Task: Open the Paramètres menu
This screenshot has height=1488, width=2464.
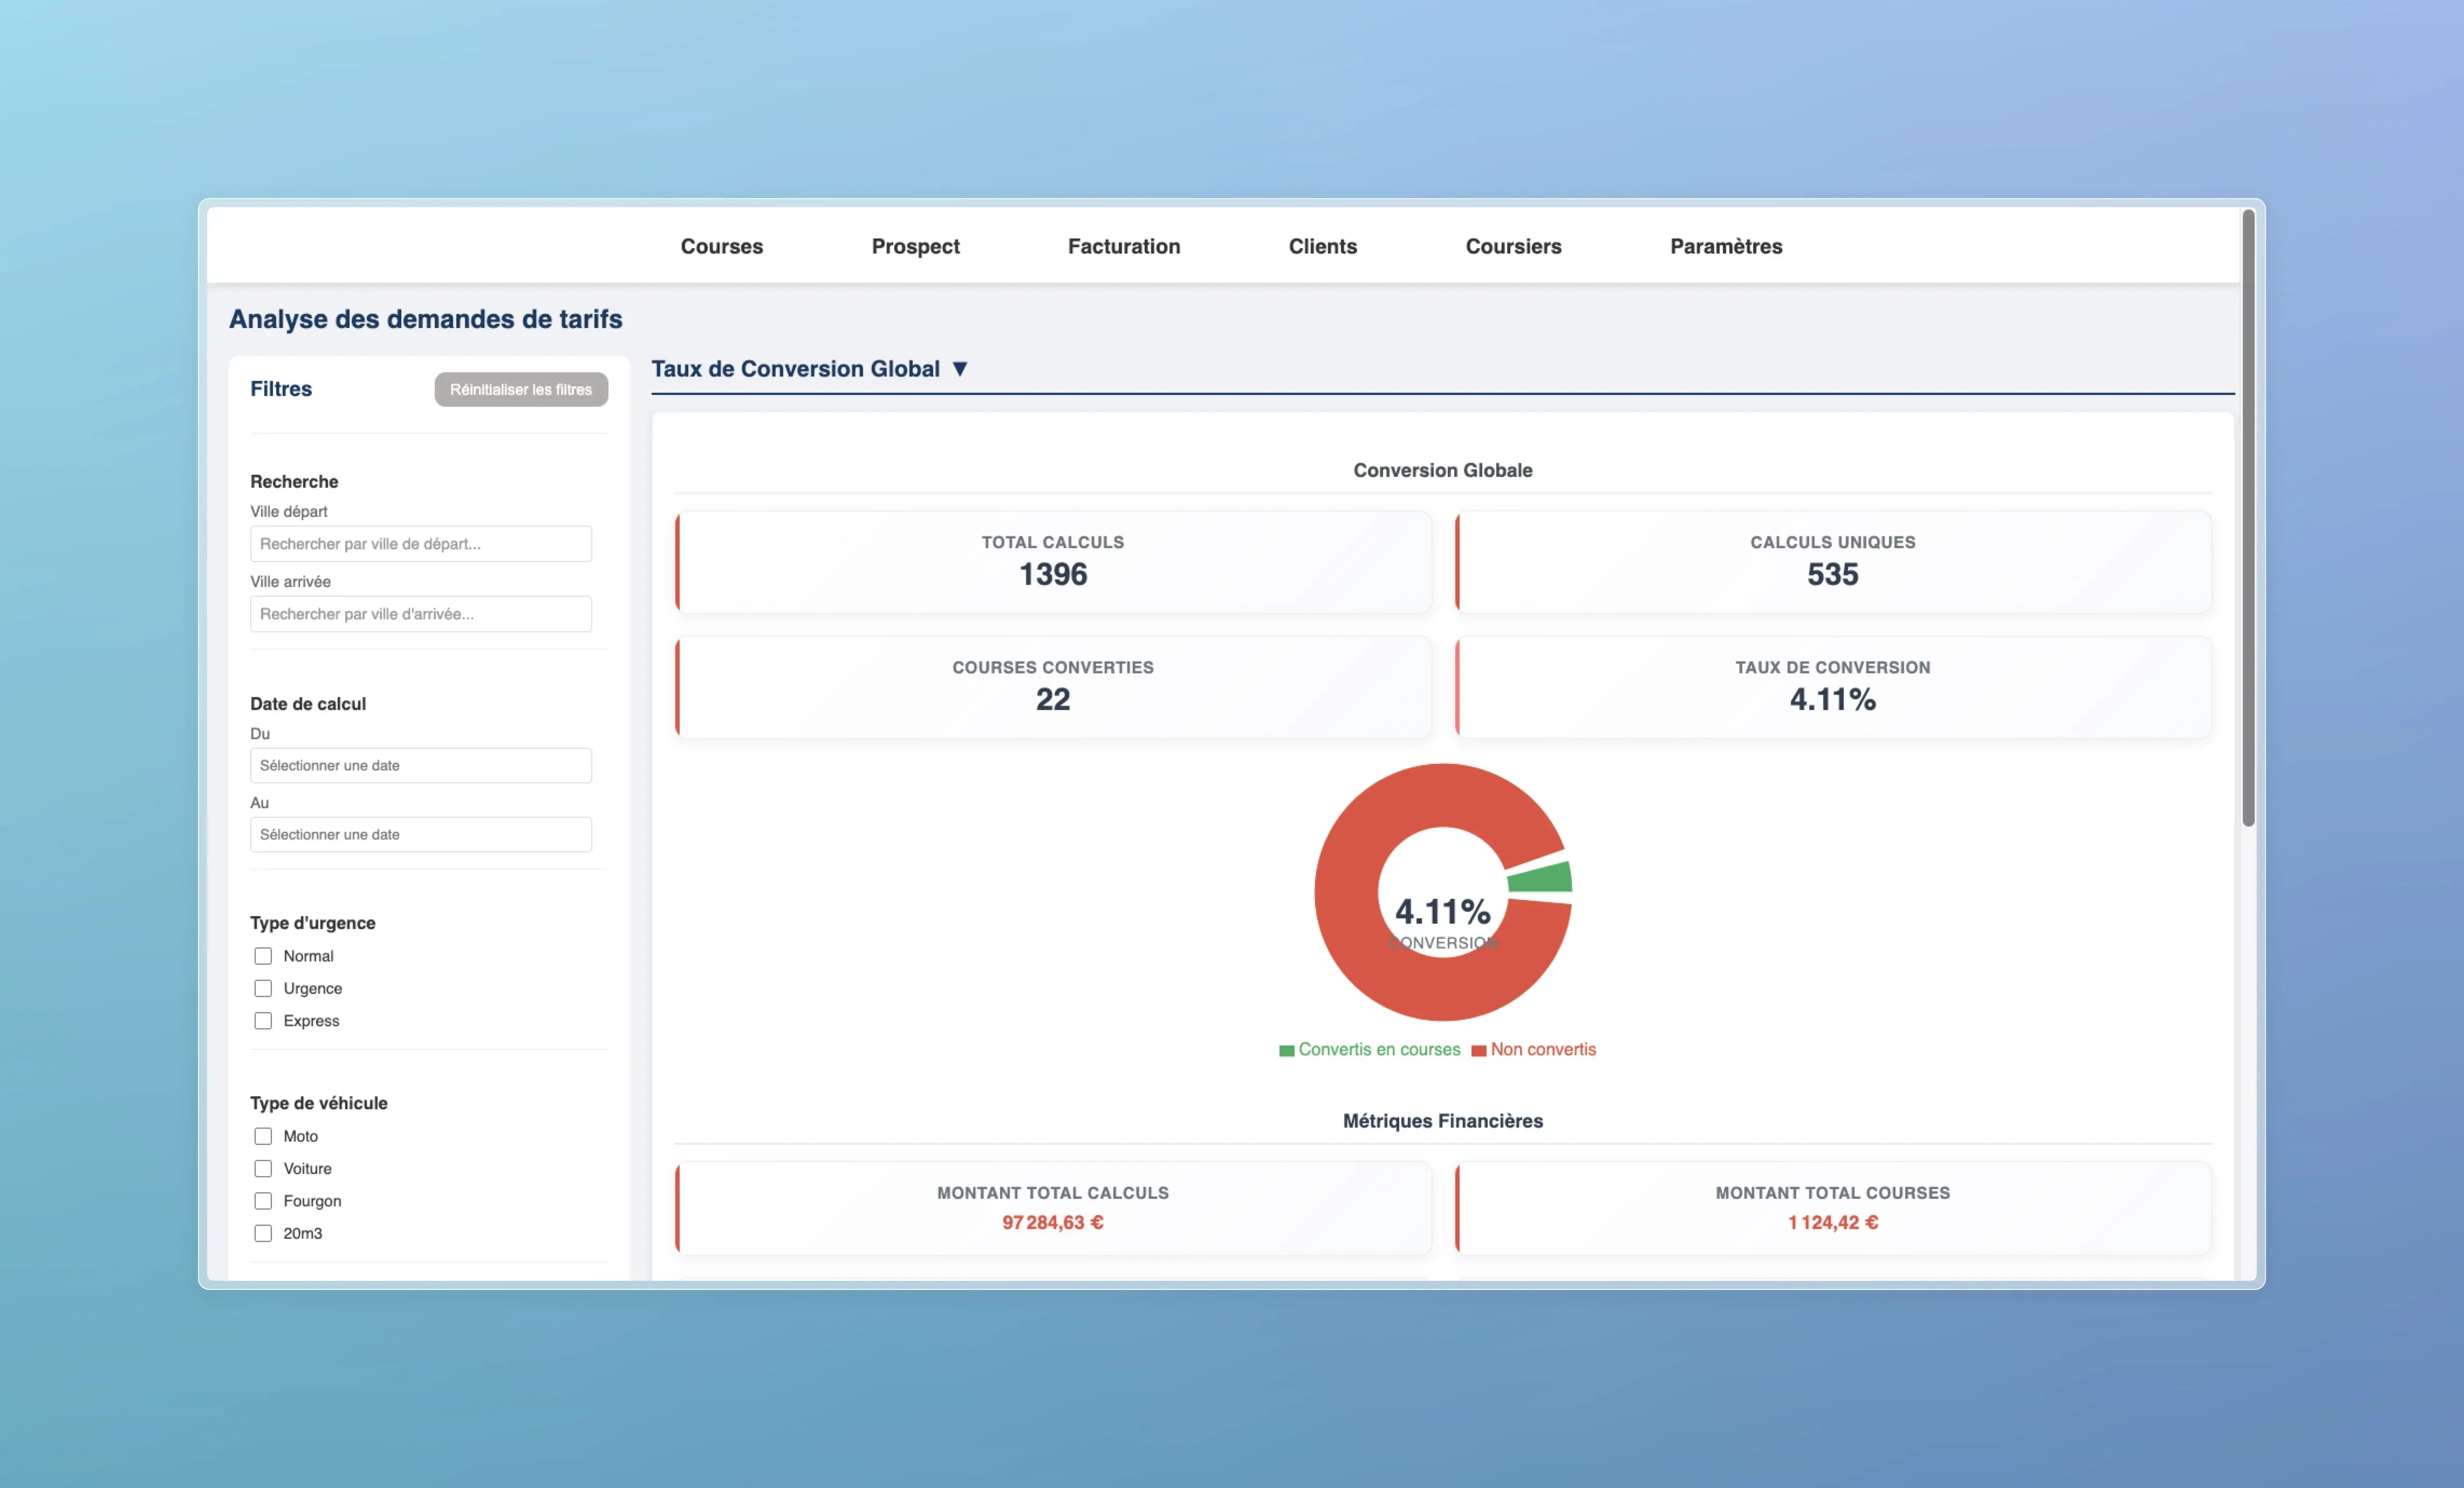Action: coord(1725,246)
